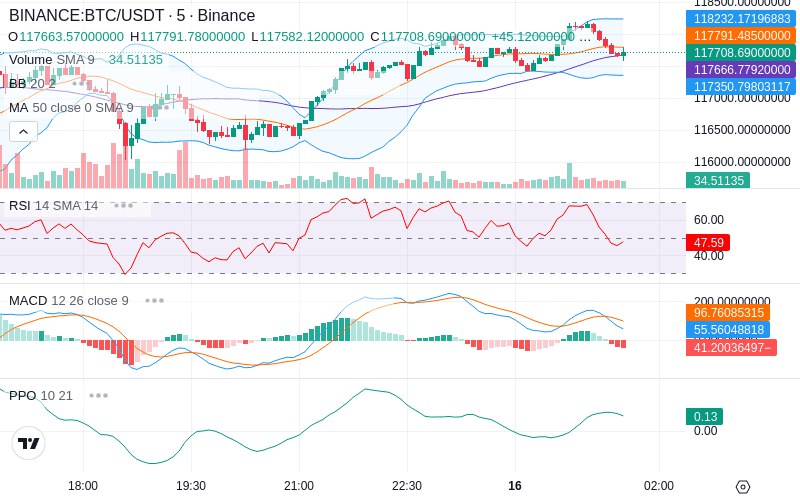Click the close value C117708.69000000

click(428, 37)
